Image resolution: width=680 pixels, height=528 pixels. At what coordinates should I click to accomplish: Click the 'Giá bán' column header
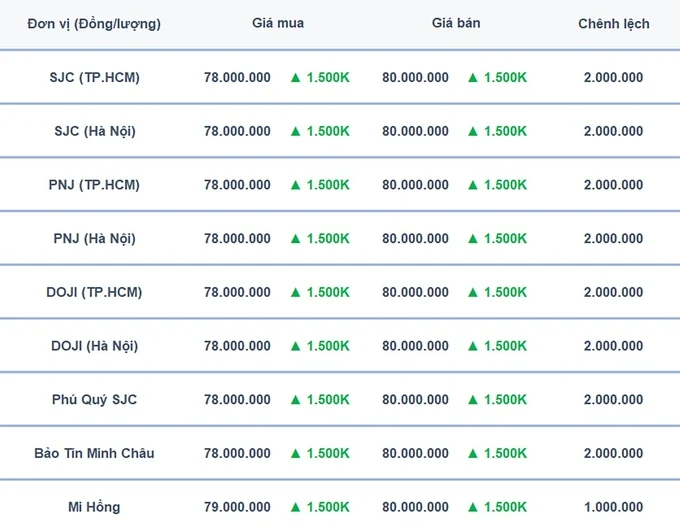(x=456, y=23)
